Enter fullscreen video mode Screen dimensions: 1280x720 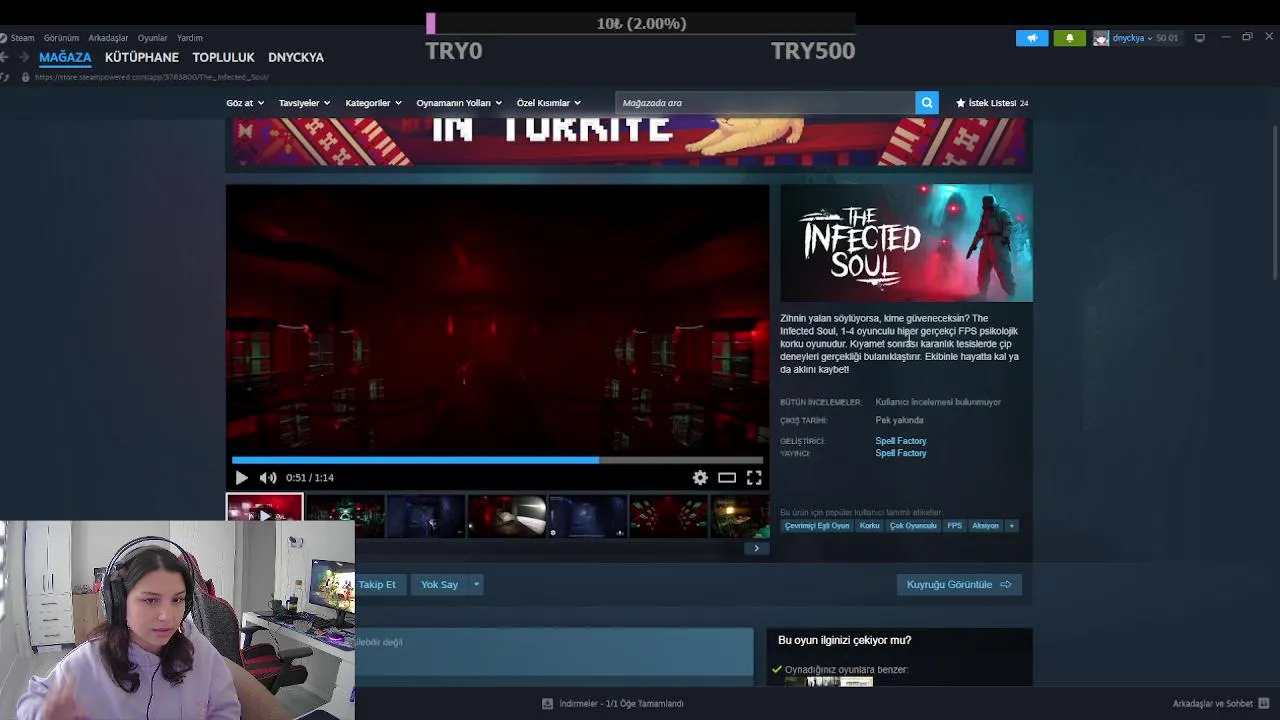pos(754,478)
